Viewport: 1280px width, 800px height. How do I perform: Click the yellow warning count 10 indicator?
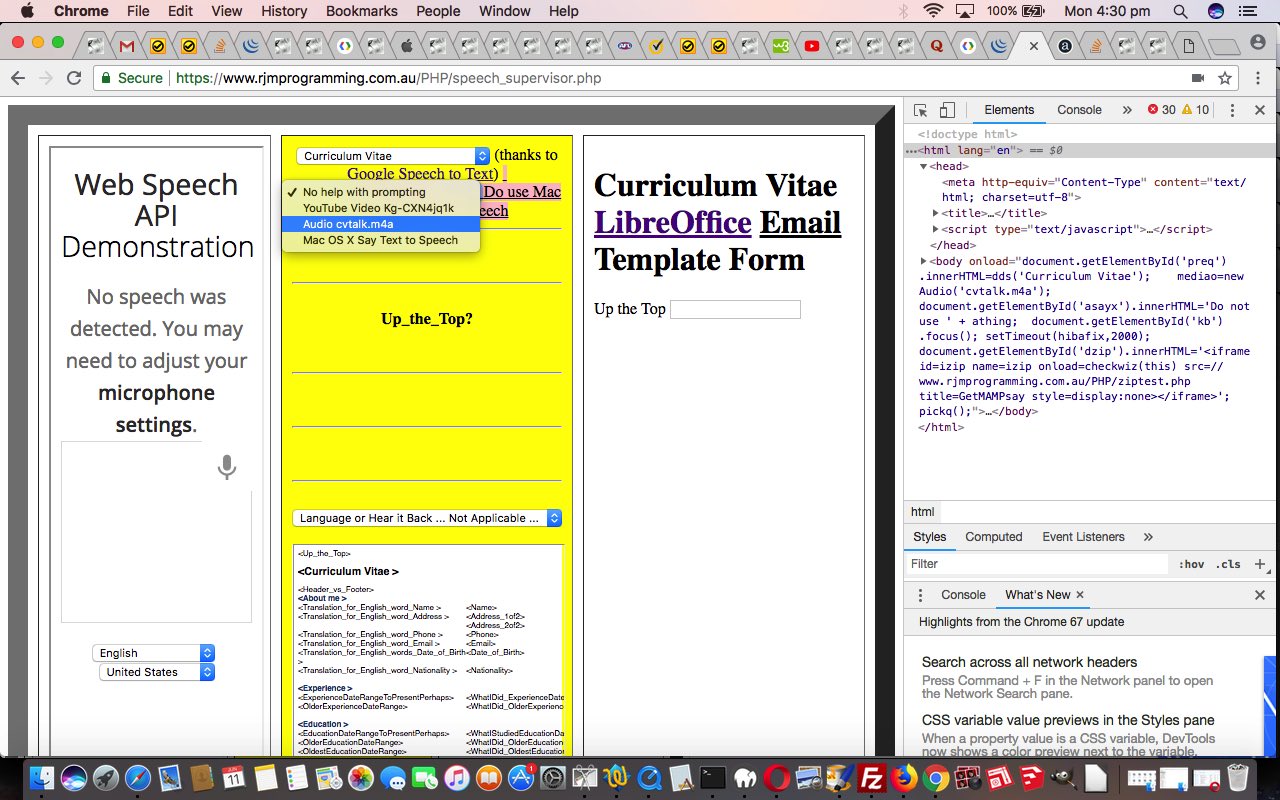(x=1195, y=110)
